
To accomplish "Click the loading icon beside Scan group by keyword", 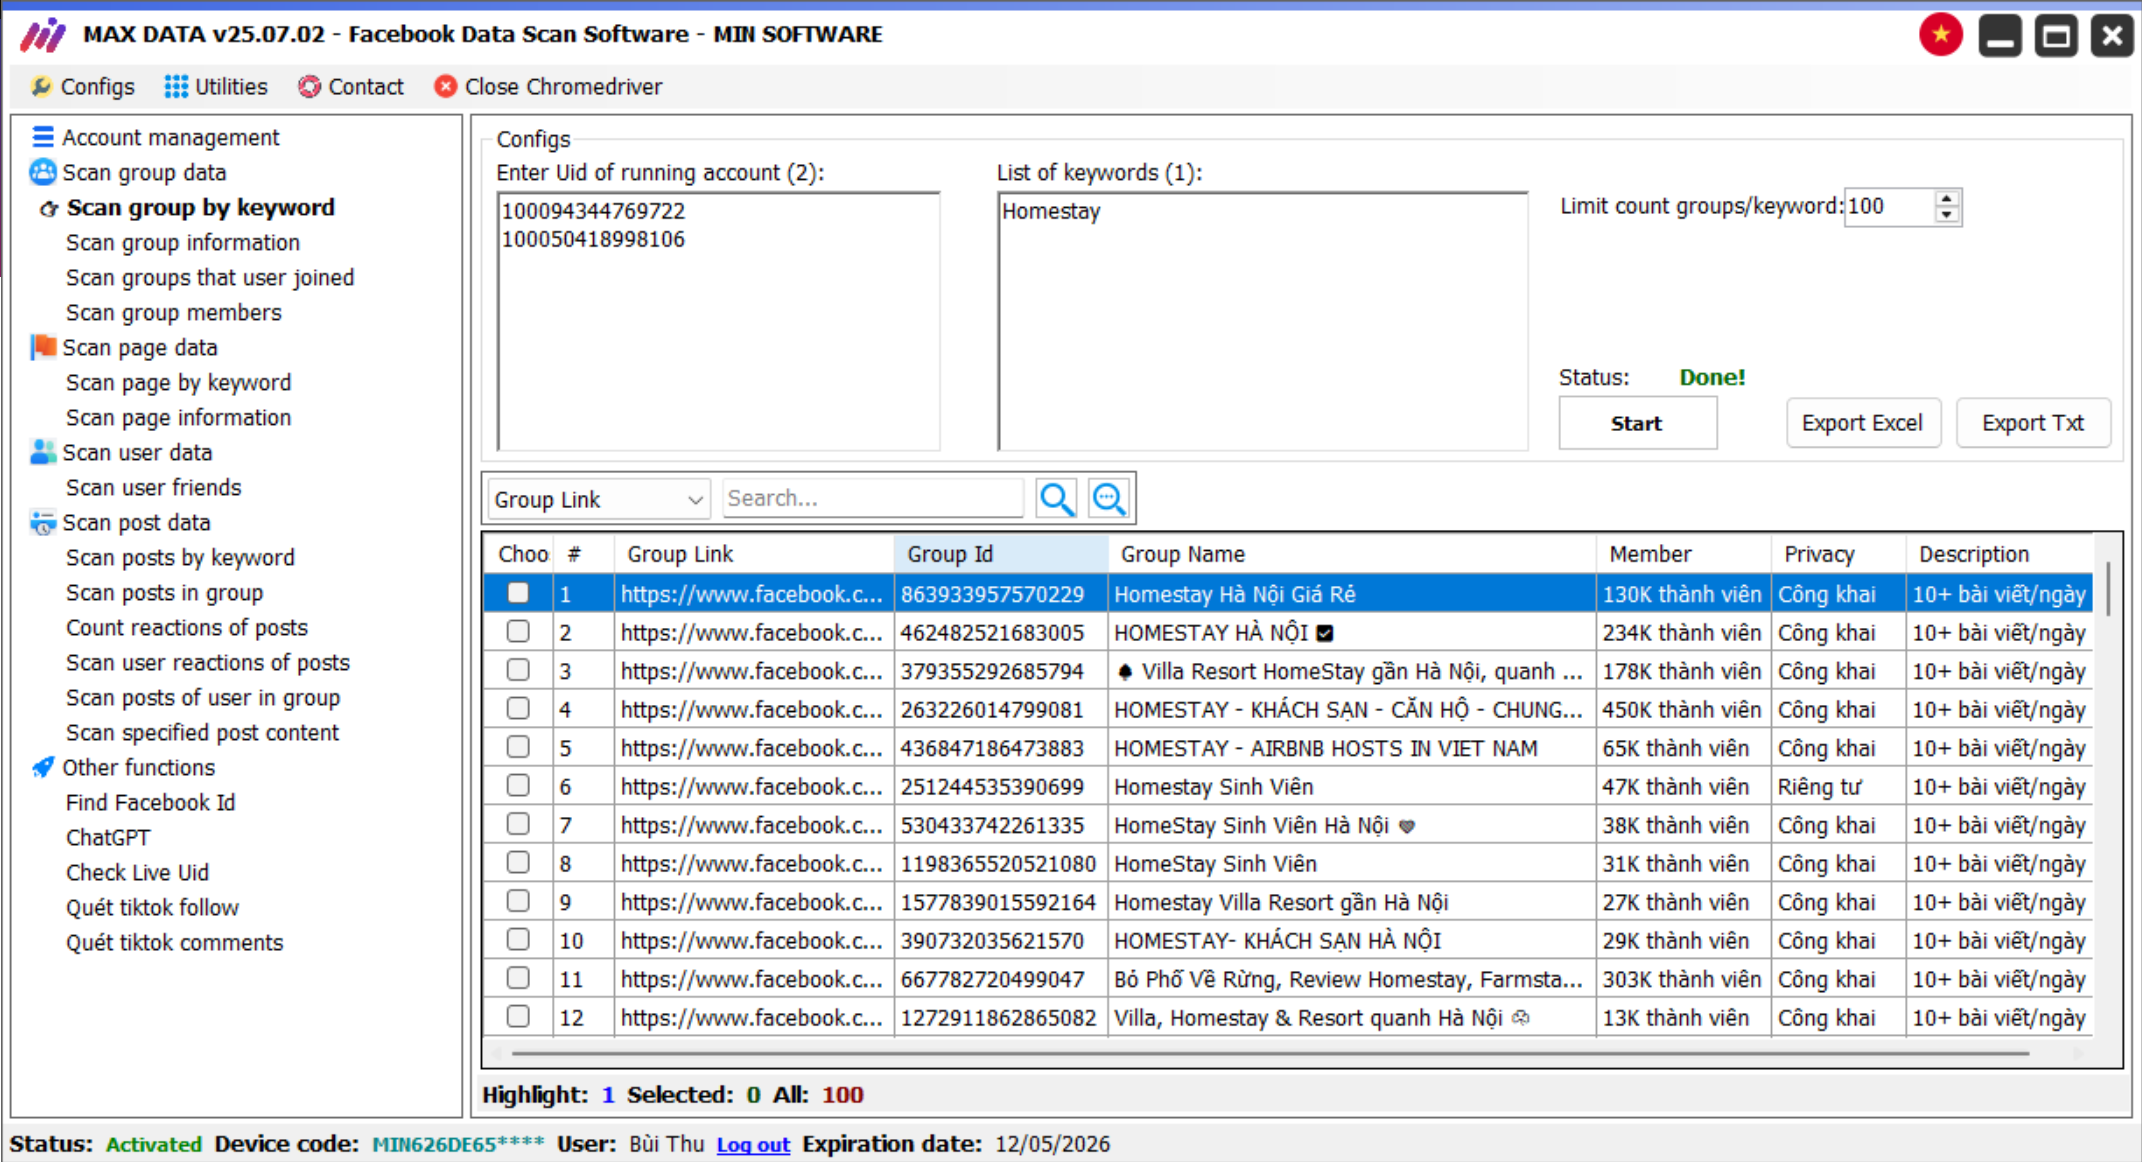I will [48, 209].
